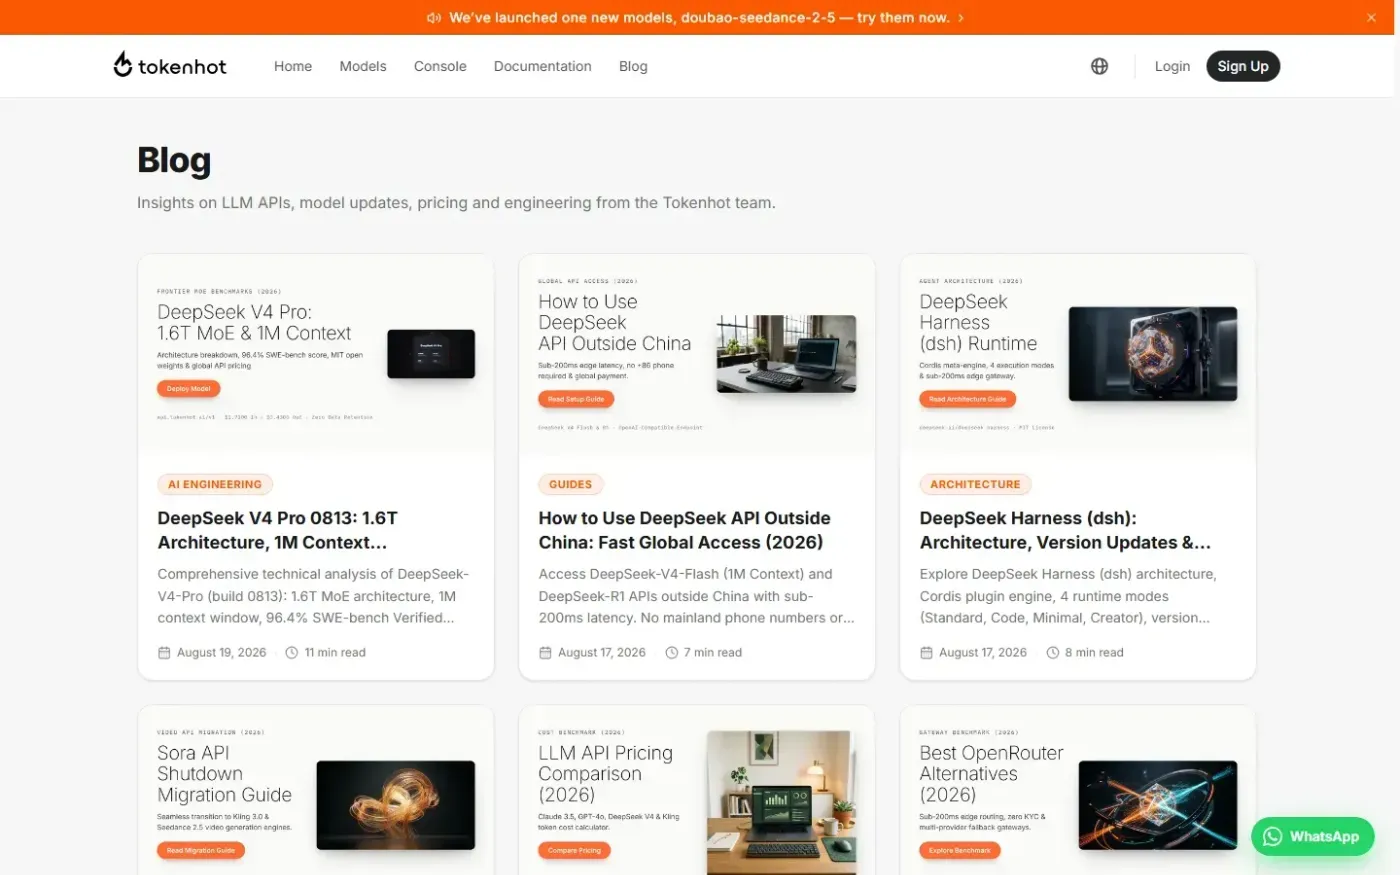Click Read Setup Guide button
1400x875 pixels.
pyautogui.click(x=576, y=399)
